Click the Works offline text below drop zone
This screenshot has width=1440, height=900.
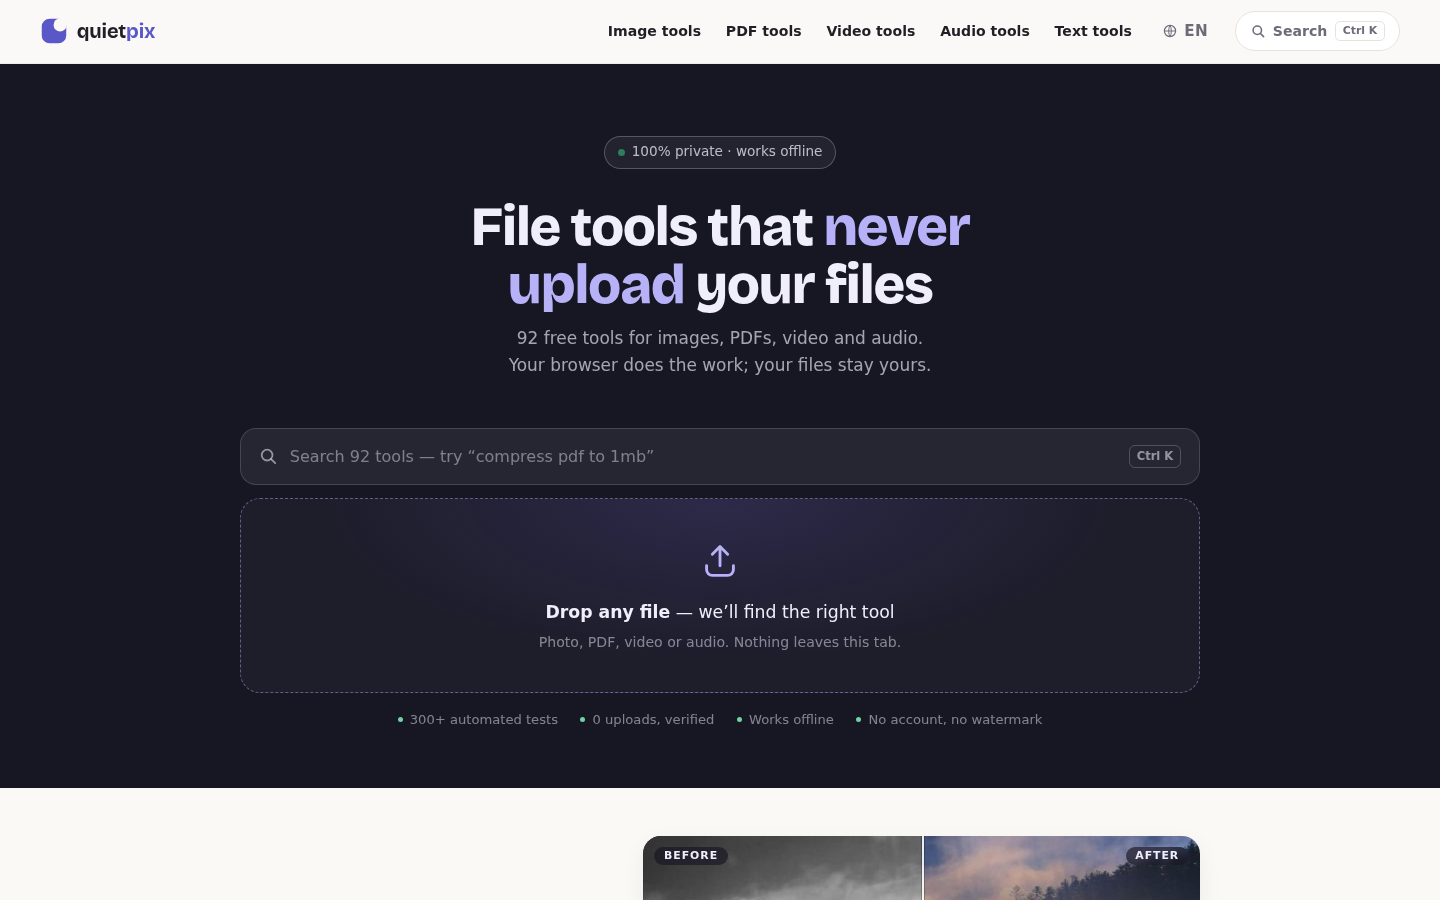click(x=791, y=720)
